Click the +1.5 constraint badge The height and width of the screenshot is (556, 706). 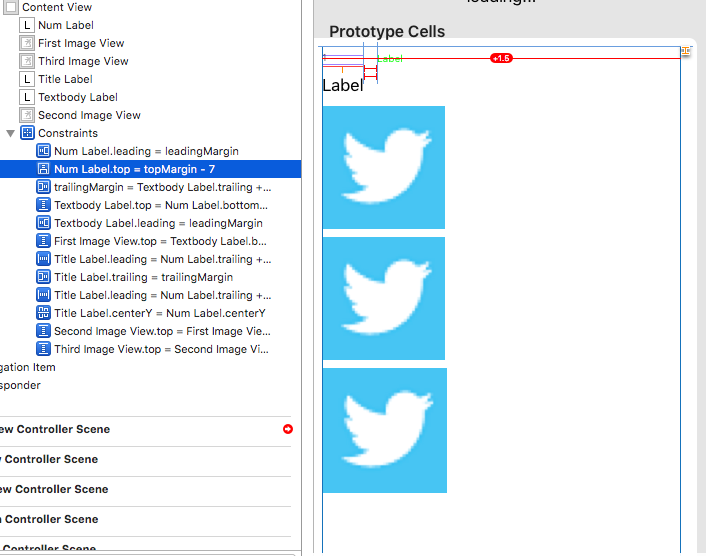click(x=501, y=58)
